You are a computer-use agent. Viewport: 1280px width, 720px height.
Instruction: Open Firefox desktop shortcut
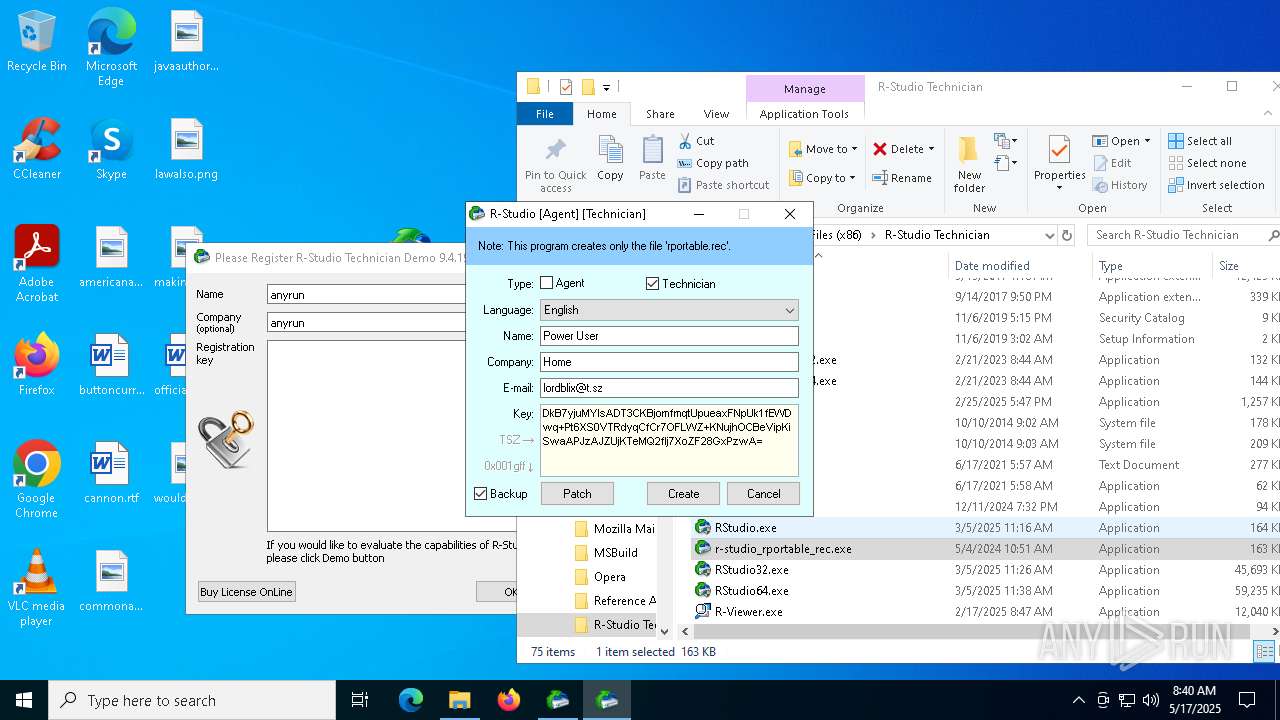click(36, 366)
